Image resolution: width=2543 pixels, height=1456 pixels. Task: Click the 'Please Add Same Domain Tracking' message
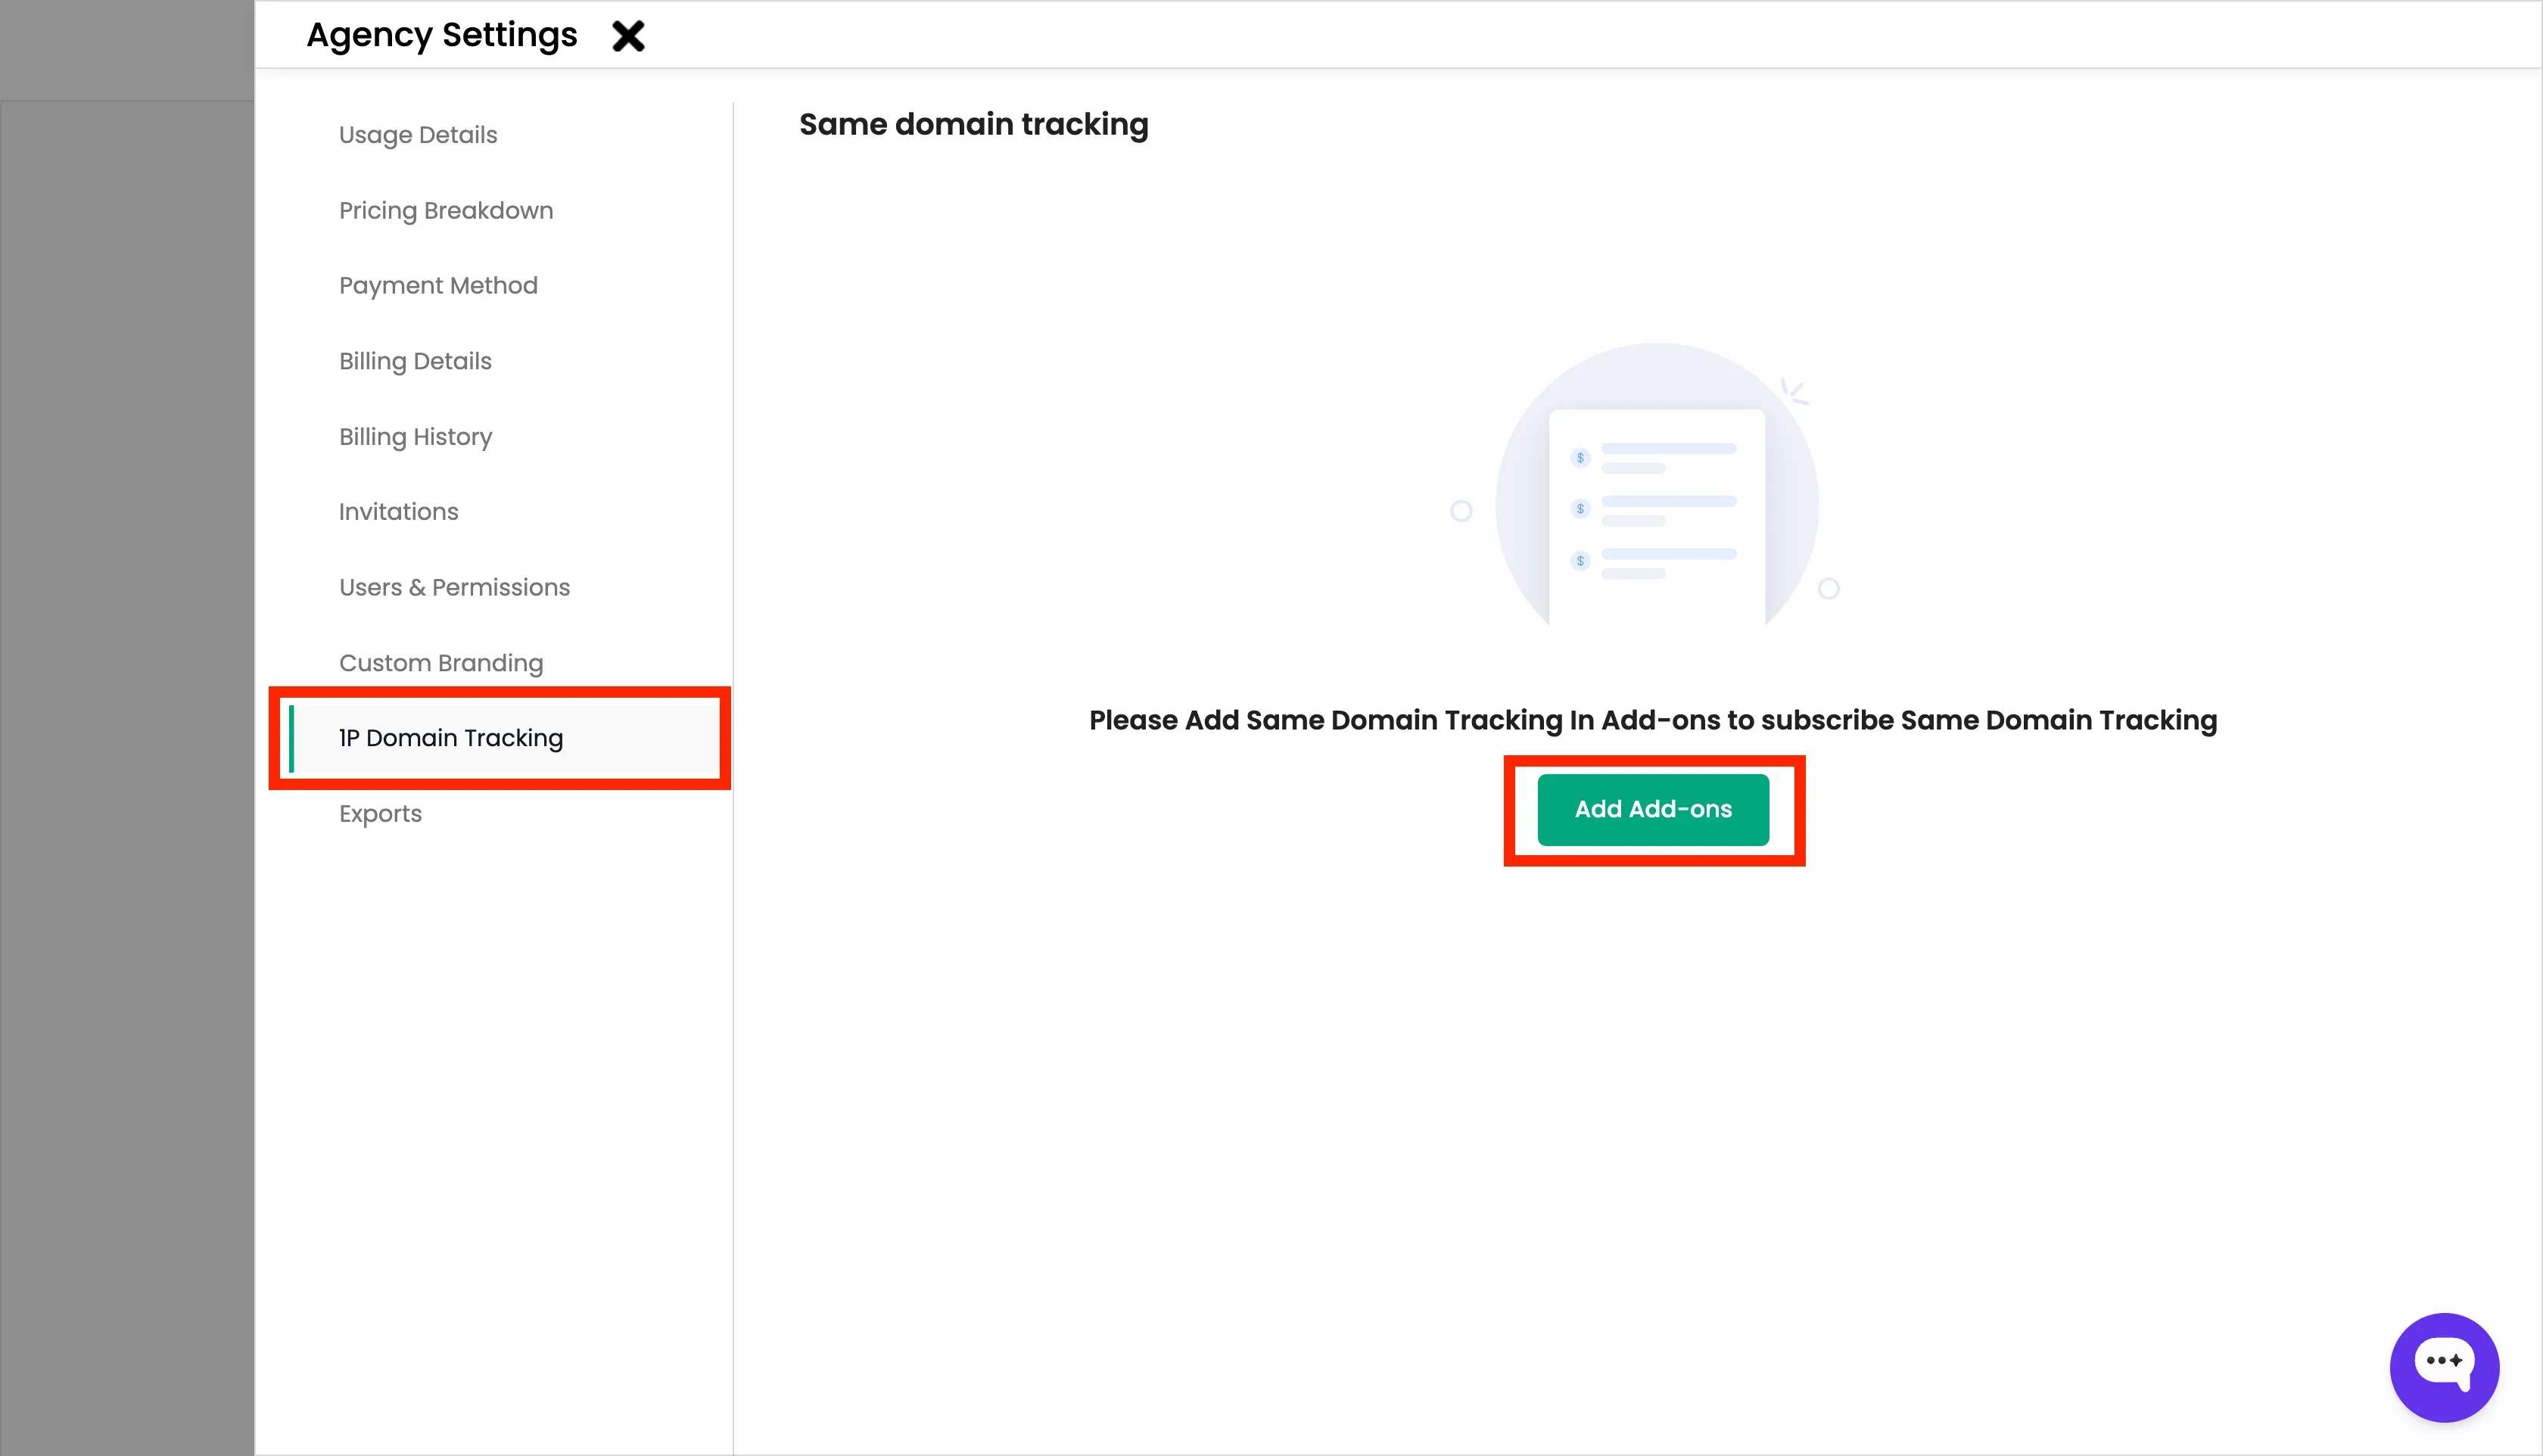pos(1653,720)
